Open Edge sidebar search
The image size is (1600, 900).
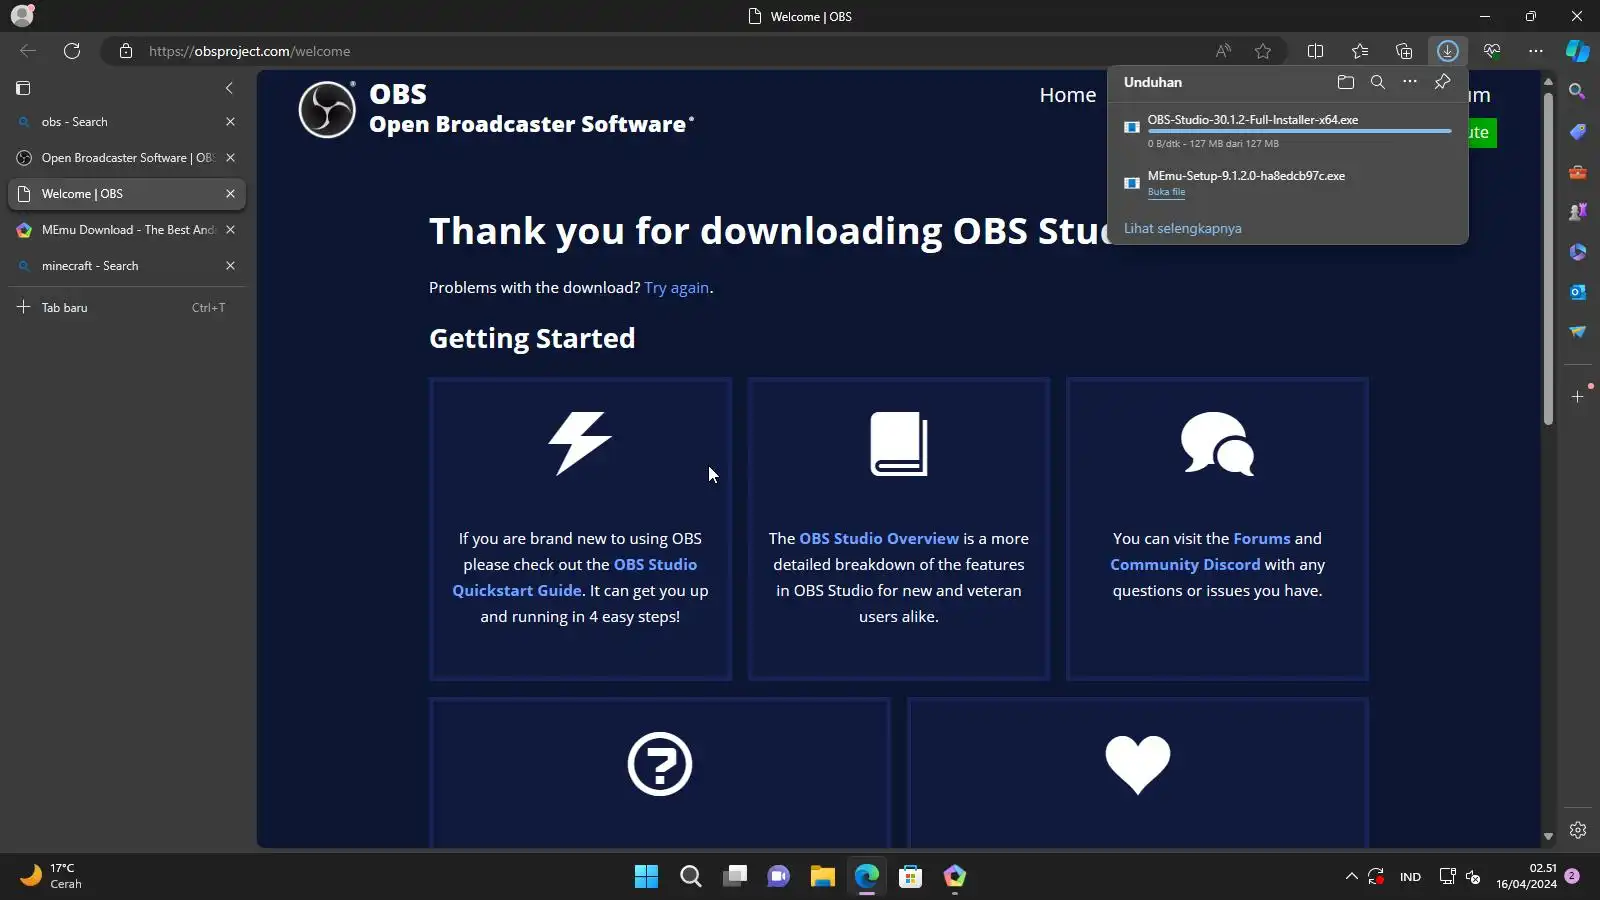(1578, 92)
